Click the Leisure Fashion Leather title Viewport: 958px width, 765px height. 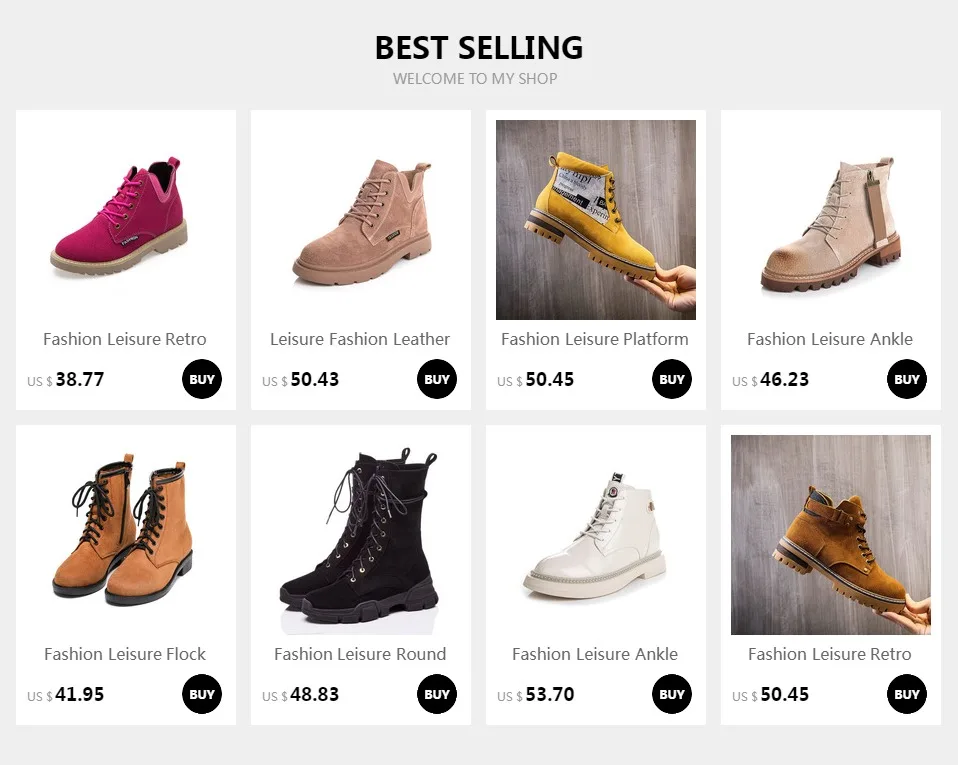coord(360,339)
